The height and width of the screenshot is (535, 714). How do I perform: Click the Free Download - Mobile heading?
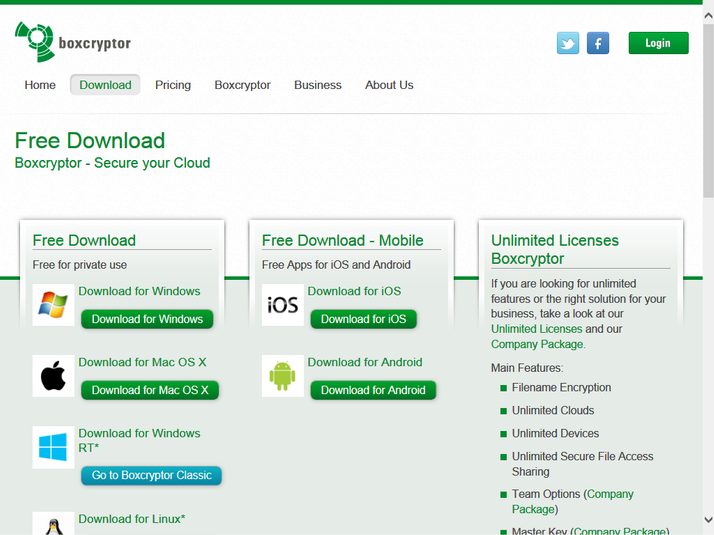click(342, 240)
